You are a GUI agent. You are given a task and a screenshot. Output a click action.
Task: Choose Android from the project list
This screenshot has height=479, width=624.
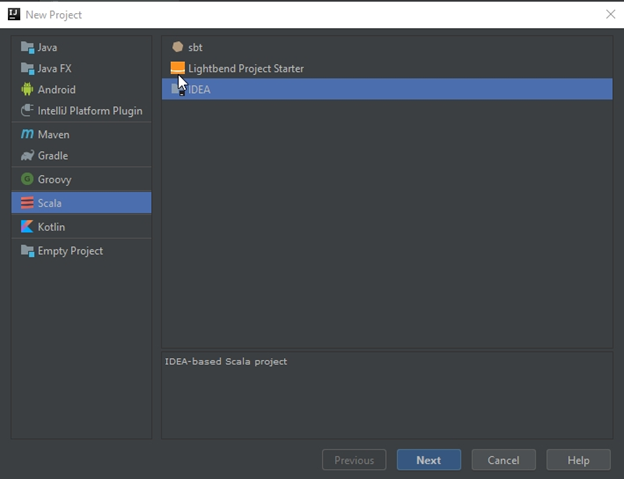(x=81, y=90)
